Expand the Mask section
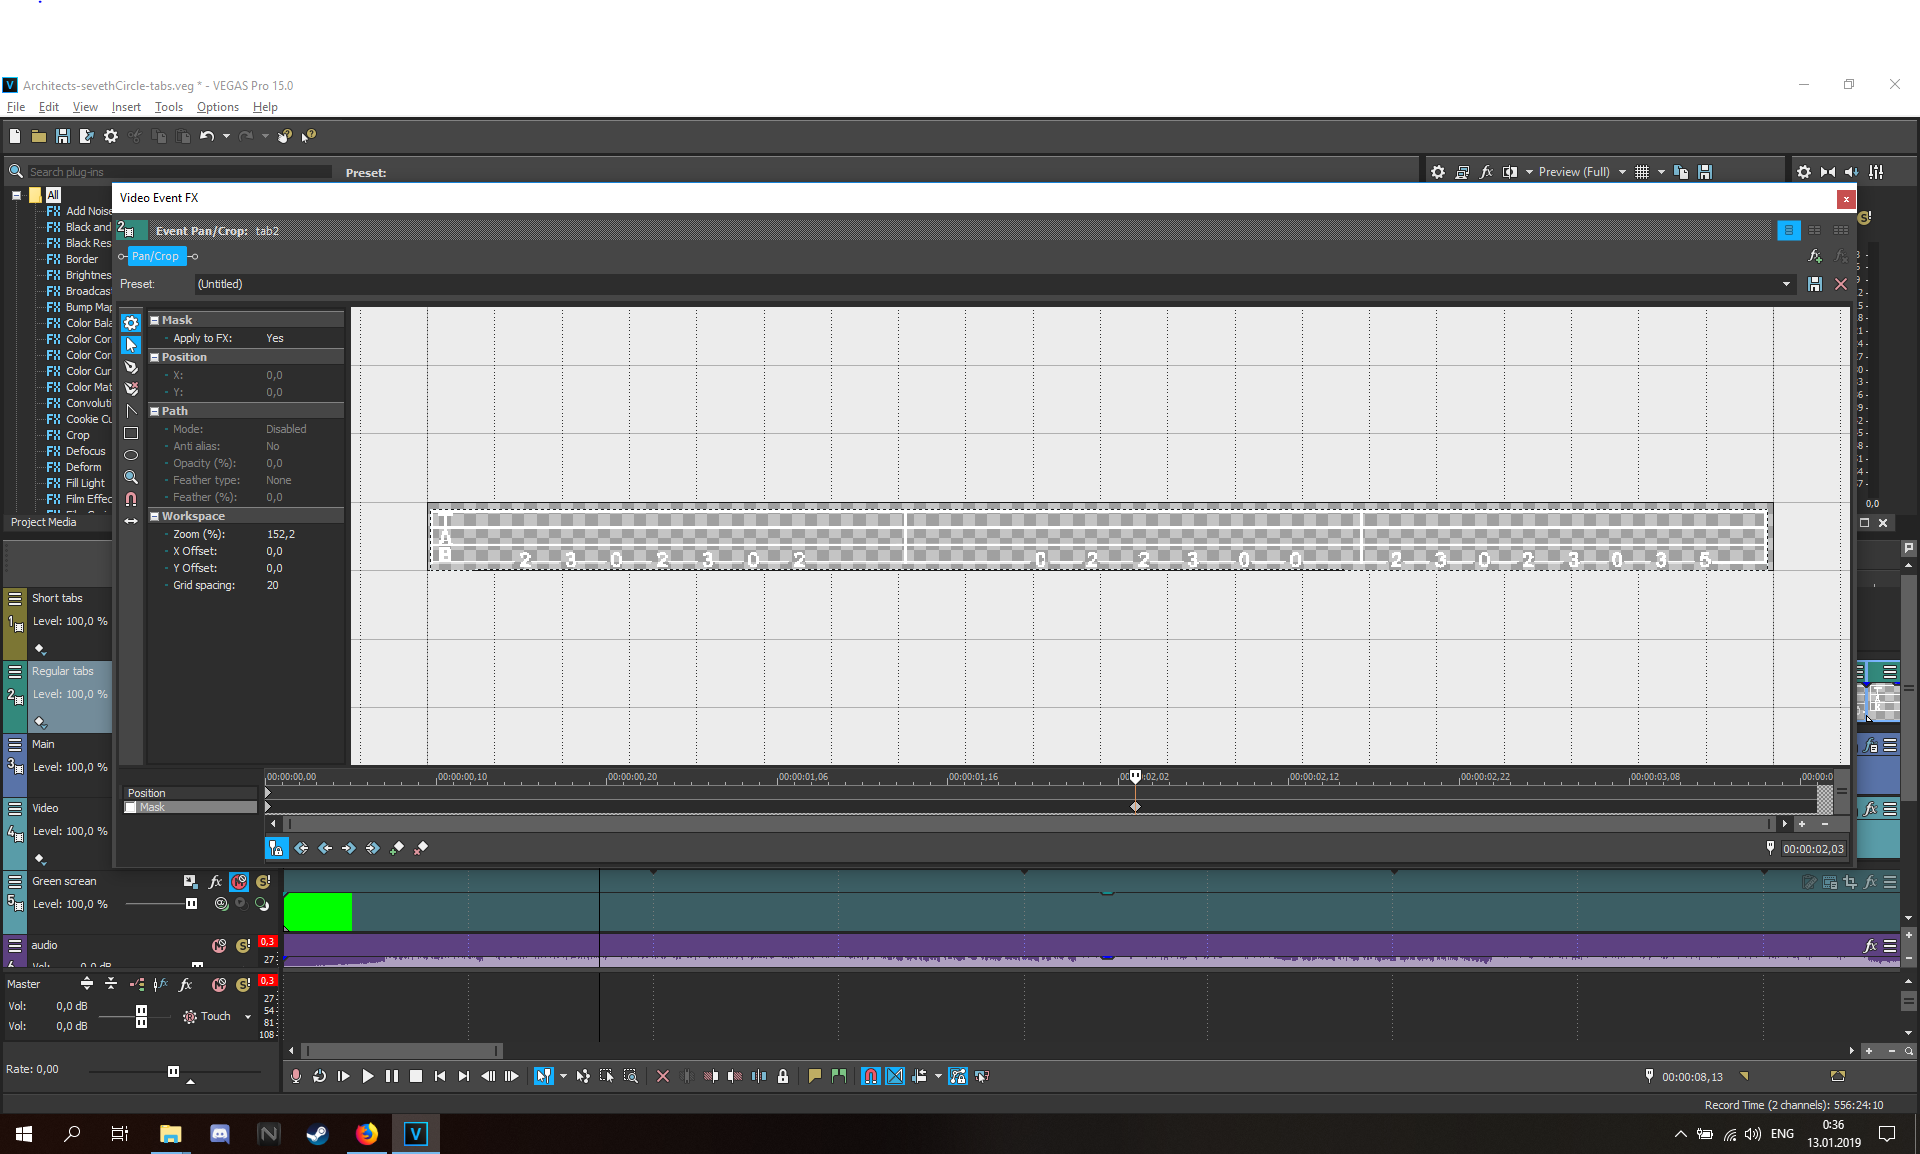Viewport: 1920px width, 1154px height. click(154, 318)
